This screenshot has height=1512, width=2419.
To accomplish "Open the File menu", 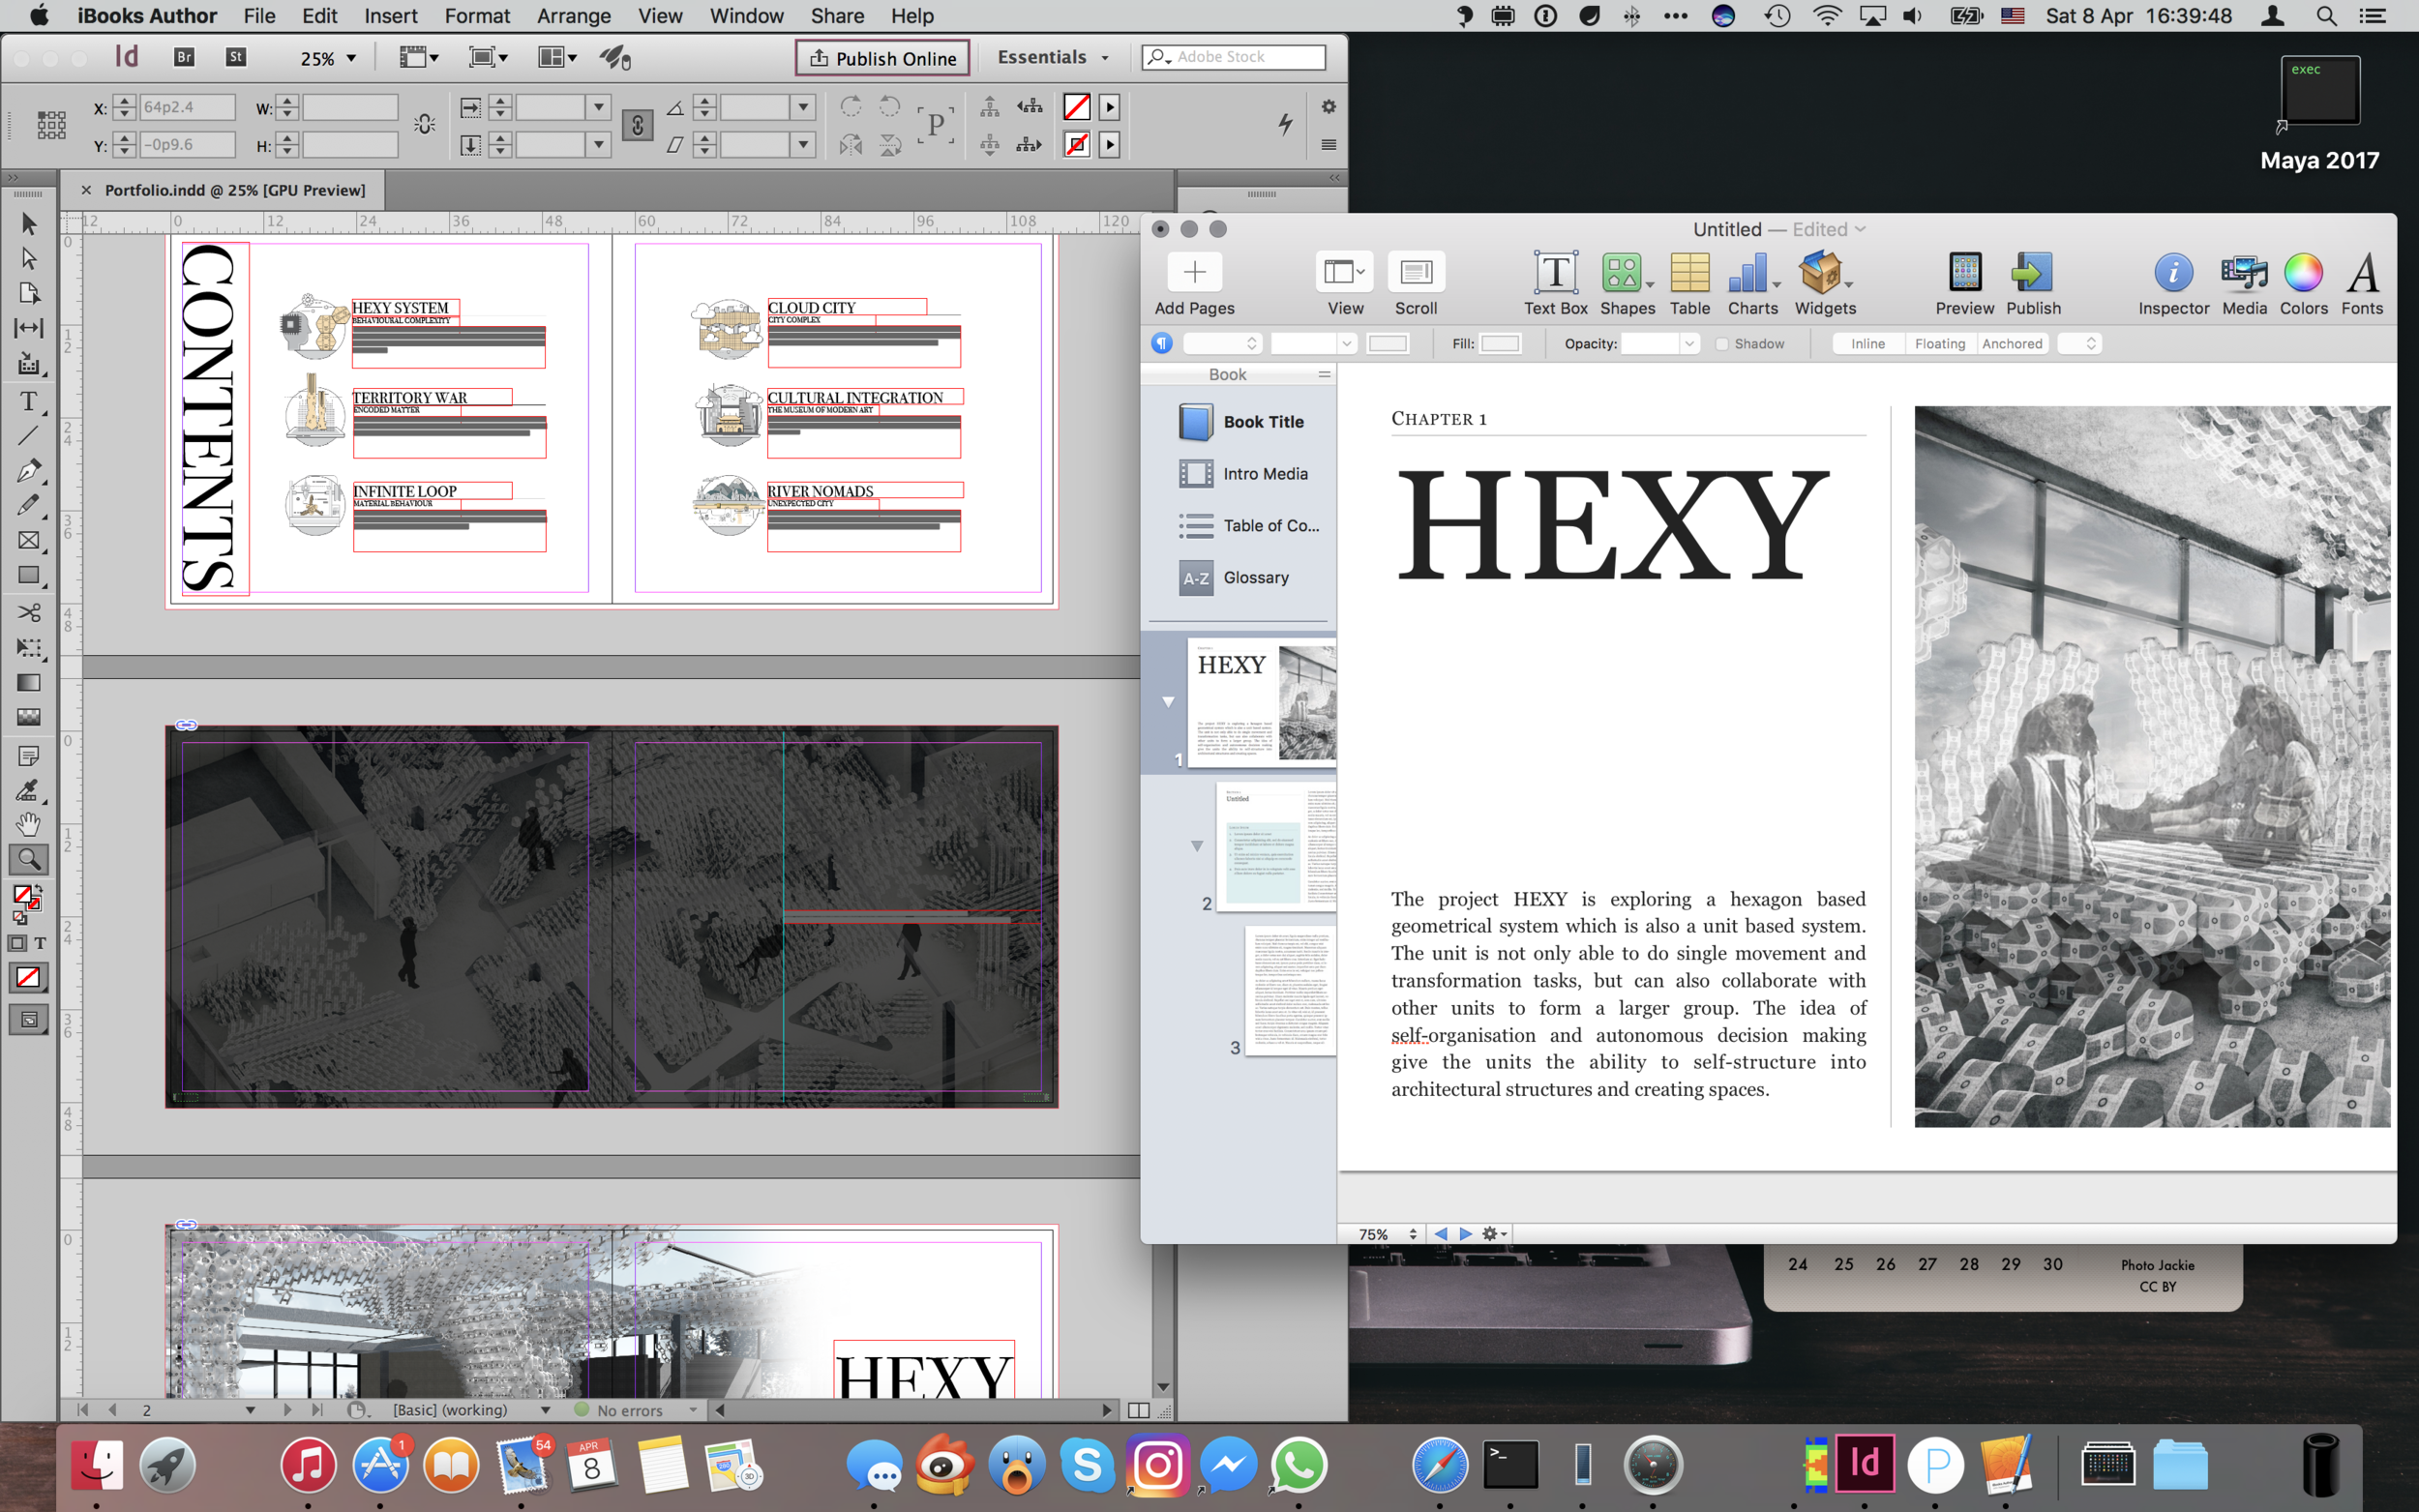I will [259, 16].
